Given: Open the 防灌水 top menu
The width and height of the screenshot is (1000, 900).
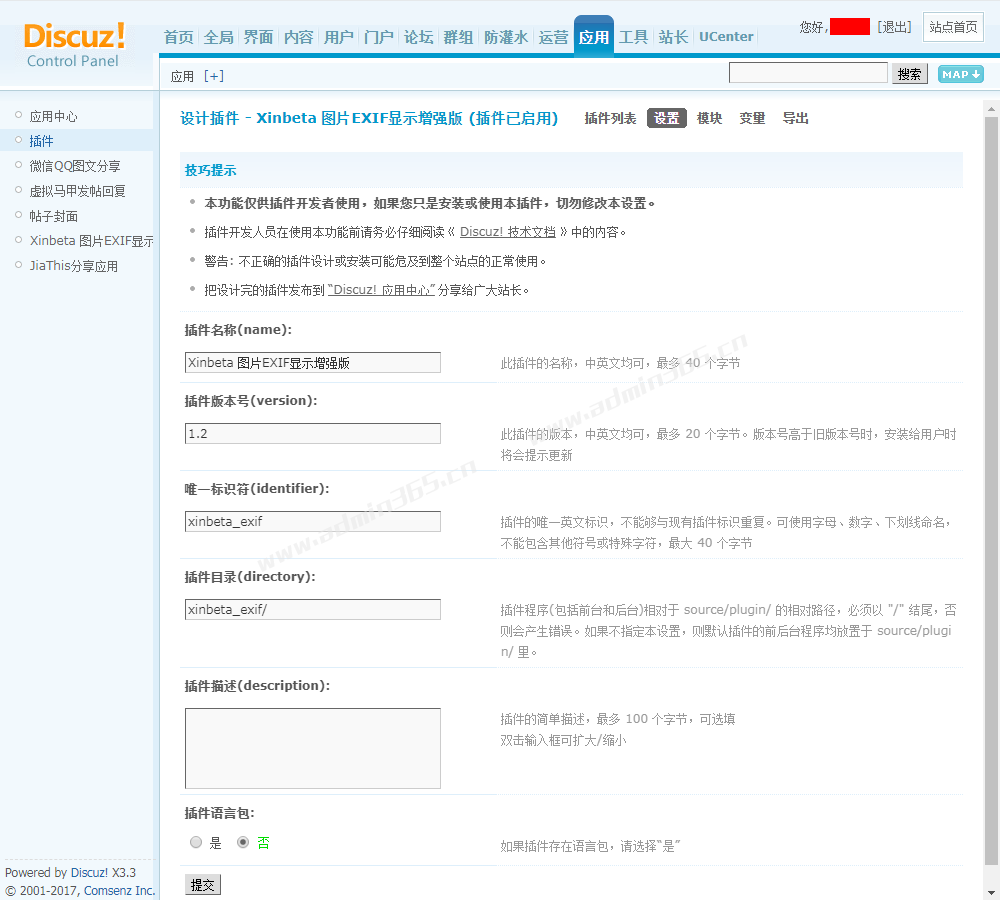Looking at the screenshot, I should point(506,37).
